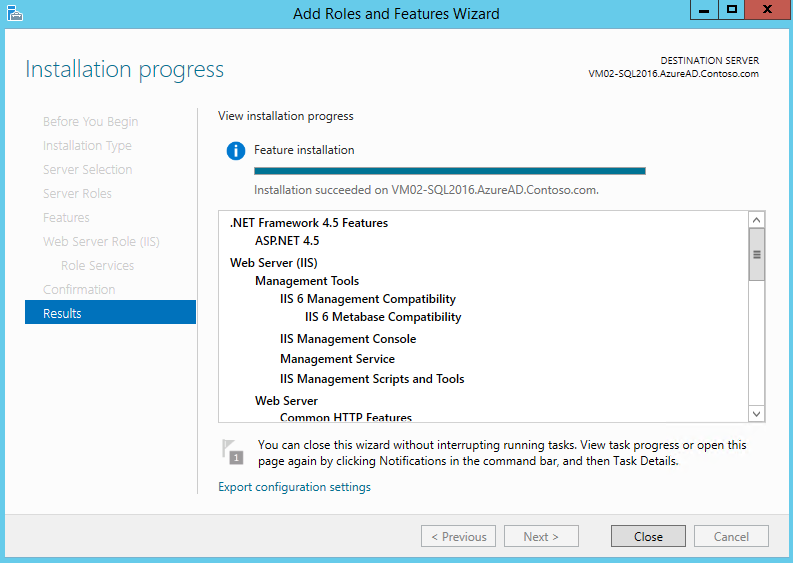Screen dimensions: 793x563
Task: Click the blue information icon beside Feature installation
Action: click(236, 151)
